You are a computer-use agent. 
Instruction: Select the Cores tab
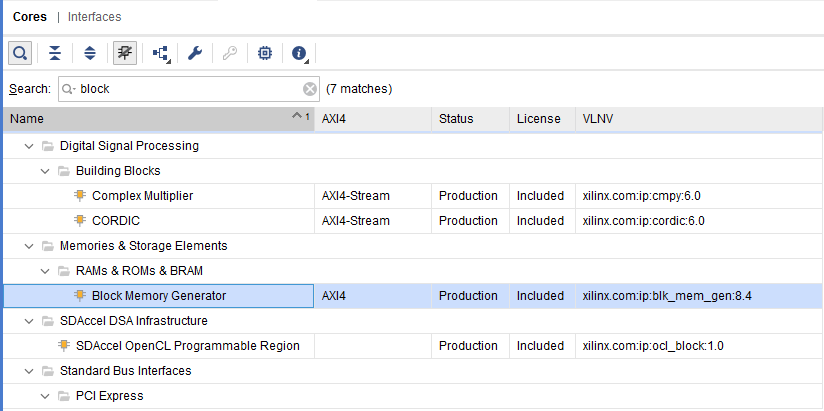30,17
